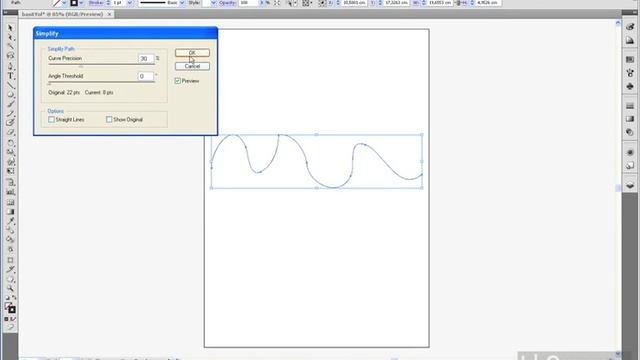Adjust the Curve Precision slider
This screenshot has width=640, height=360.
(80, 65)
